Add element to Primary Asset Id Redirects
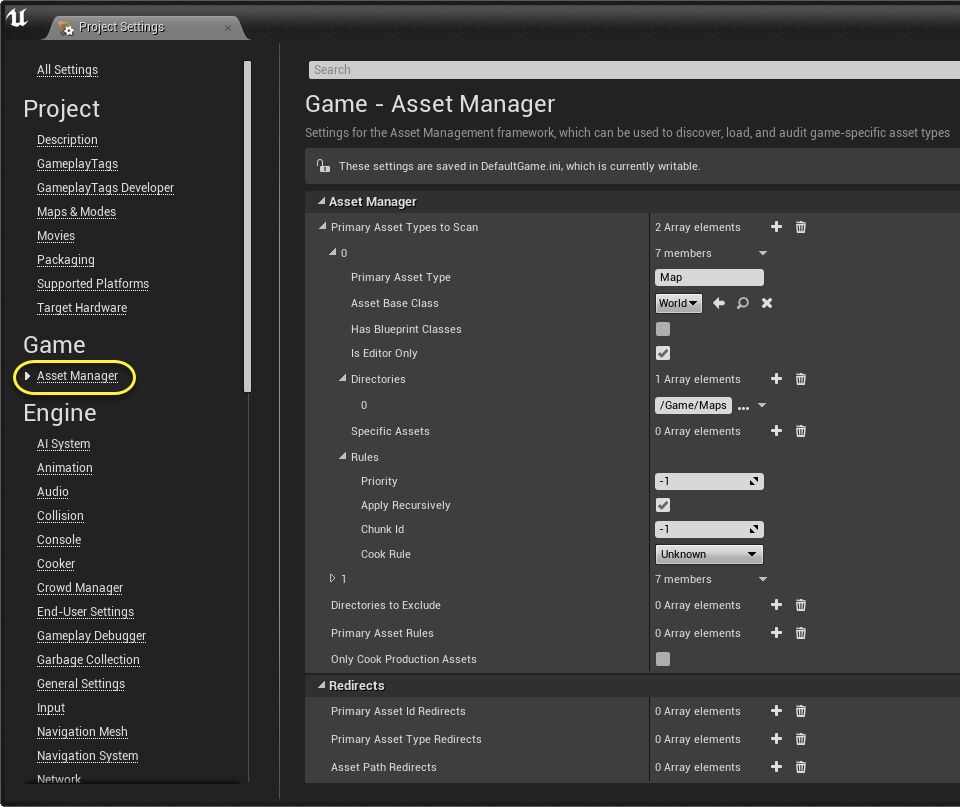Screen dimensions: 960x807 click(x=776, y=711)
